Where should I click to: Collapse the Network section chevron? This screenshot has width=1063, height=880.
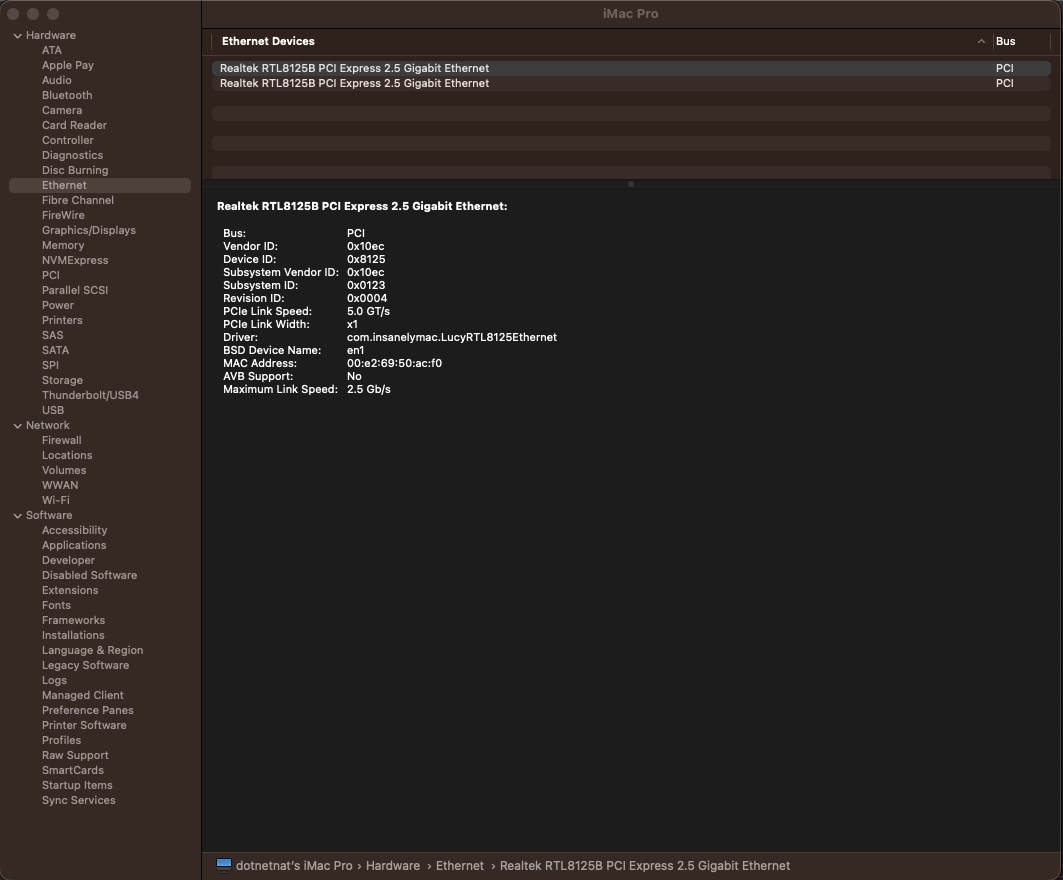(x=18, y=426)
